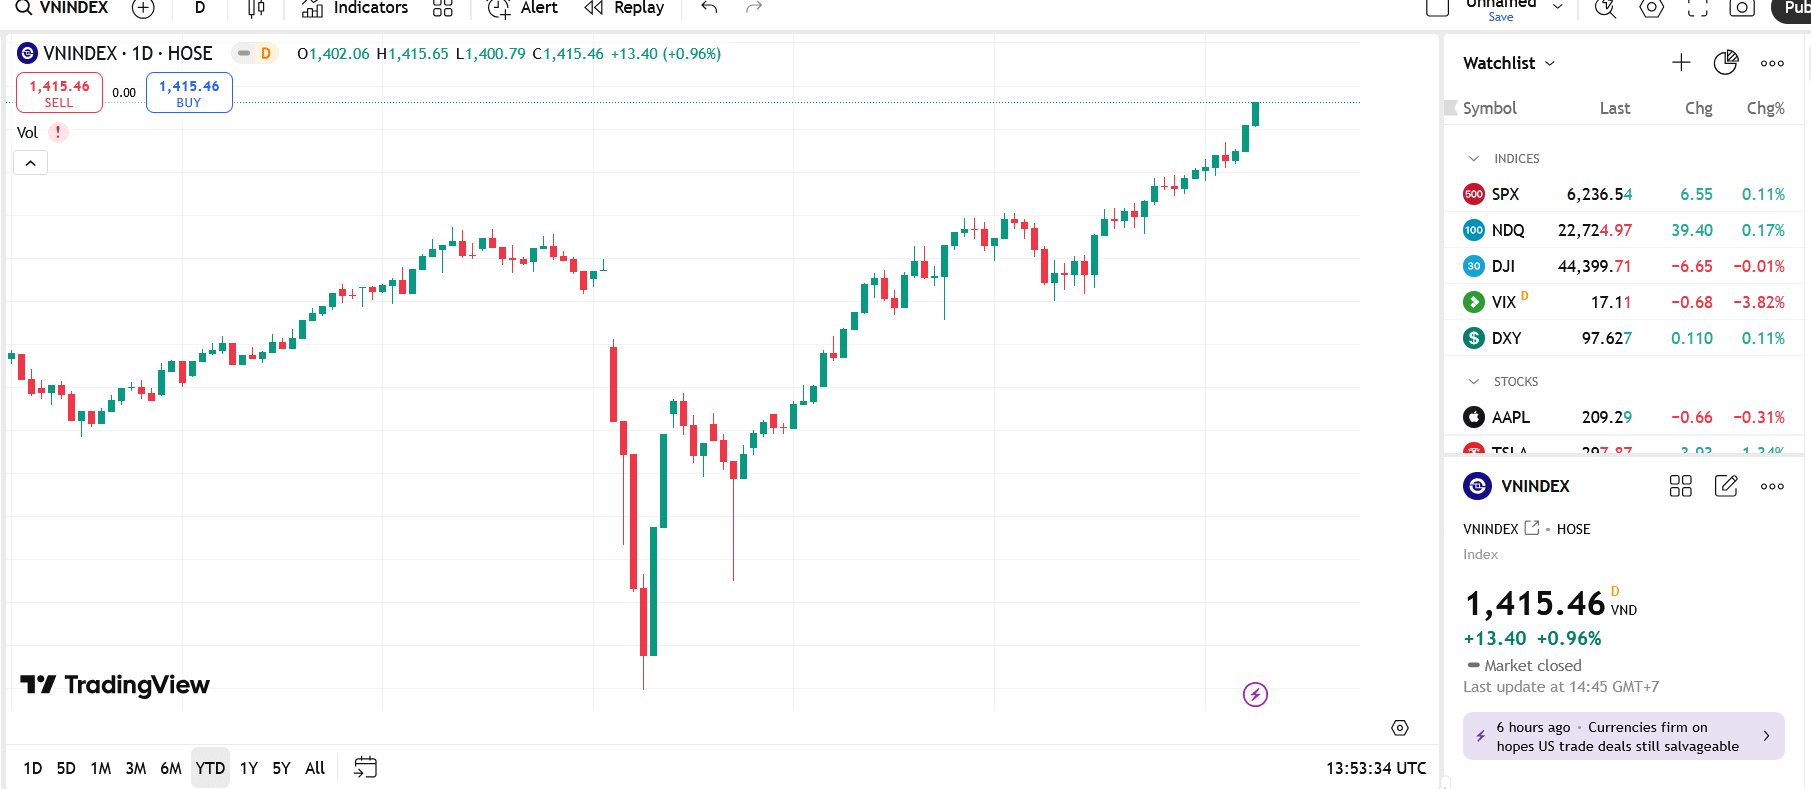Collapse the indicator legend arrow toggle

(x=30, y=163)
